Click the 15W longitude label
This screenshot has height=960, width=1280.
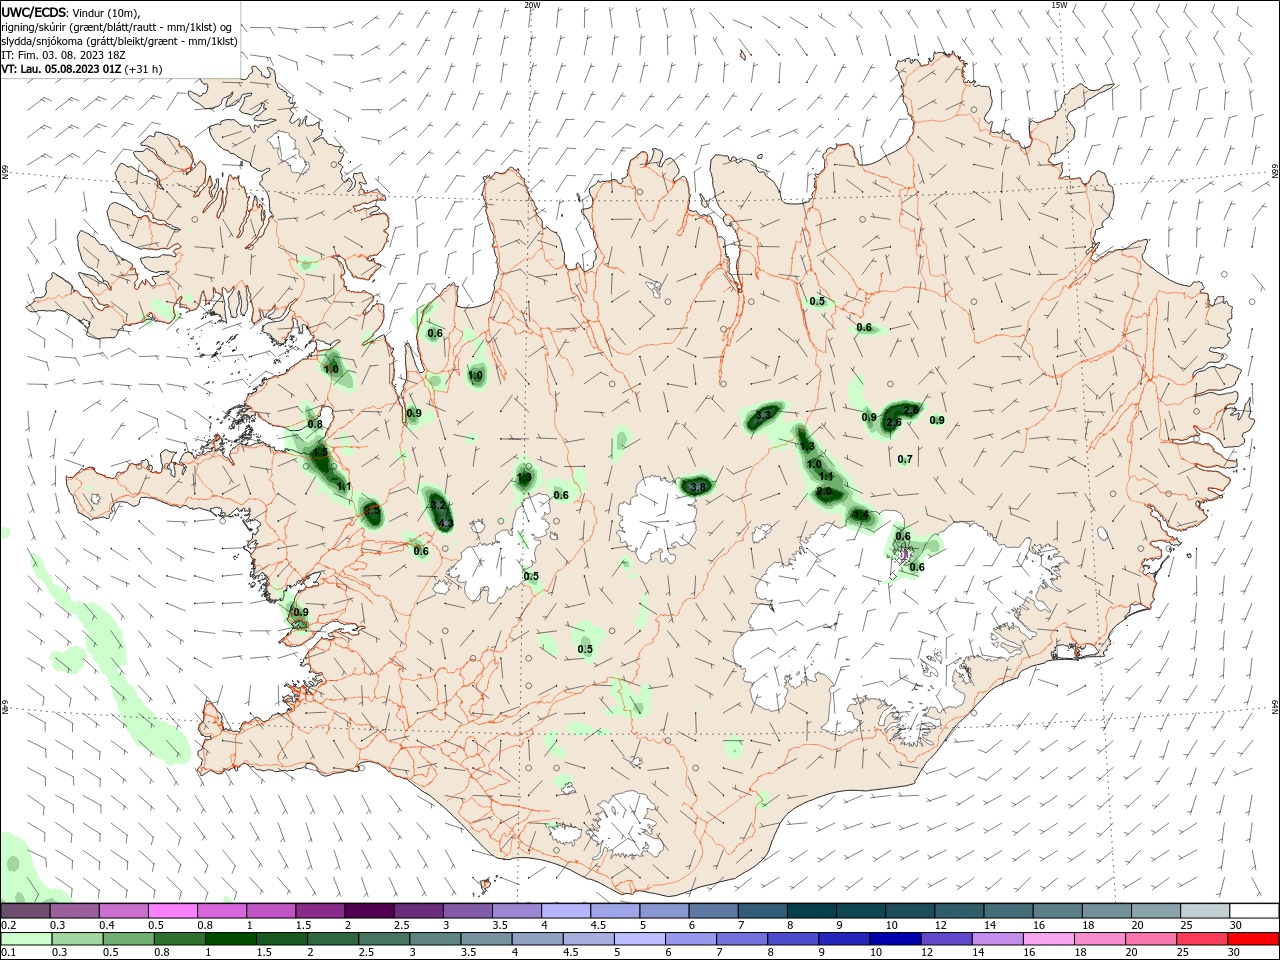point(1058,5)
